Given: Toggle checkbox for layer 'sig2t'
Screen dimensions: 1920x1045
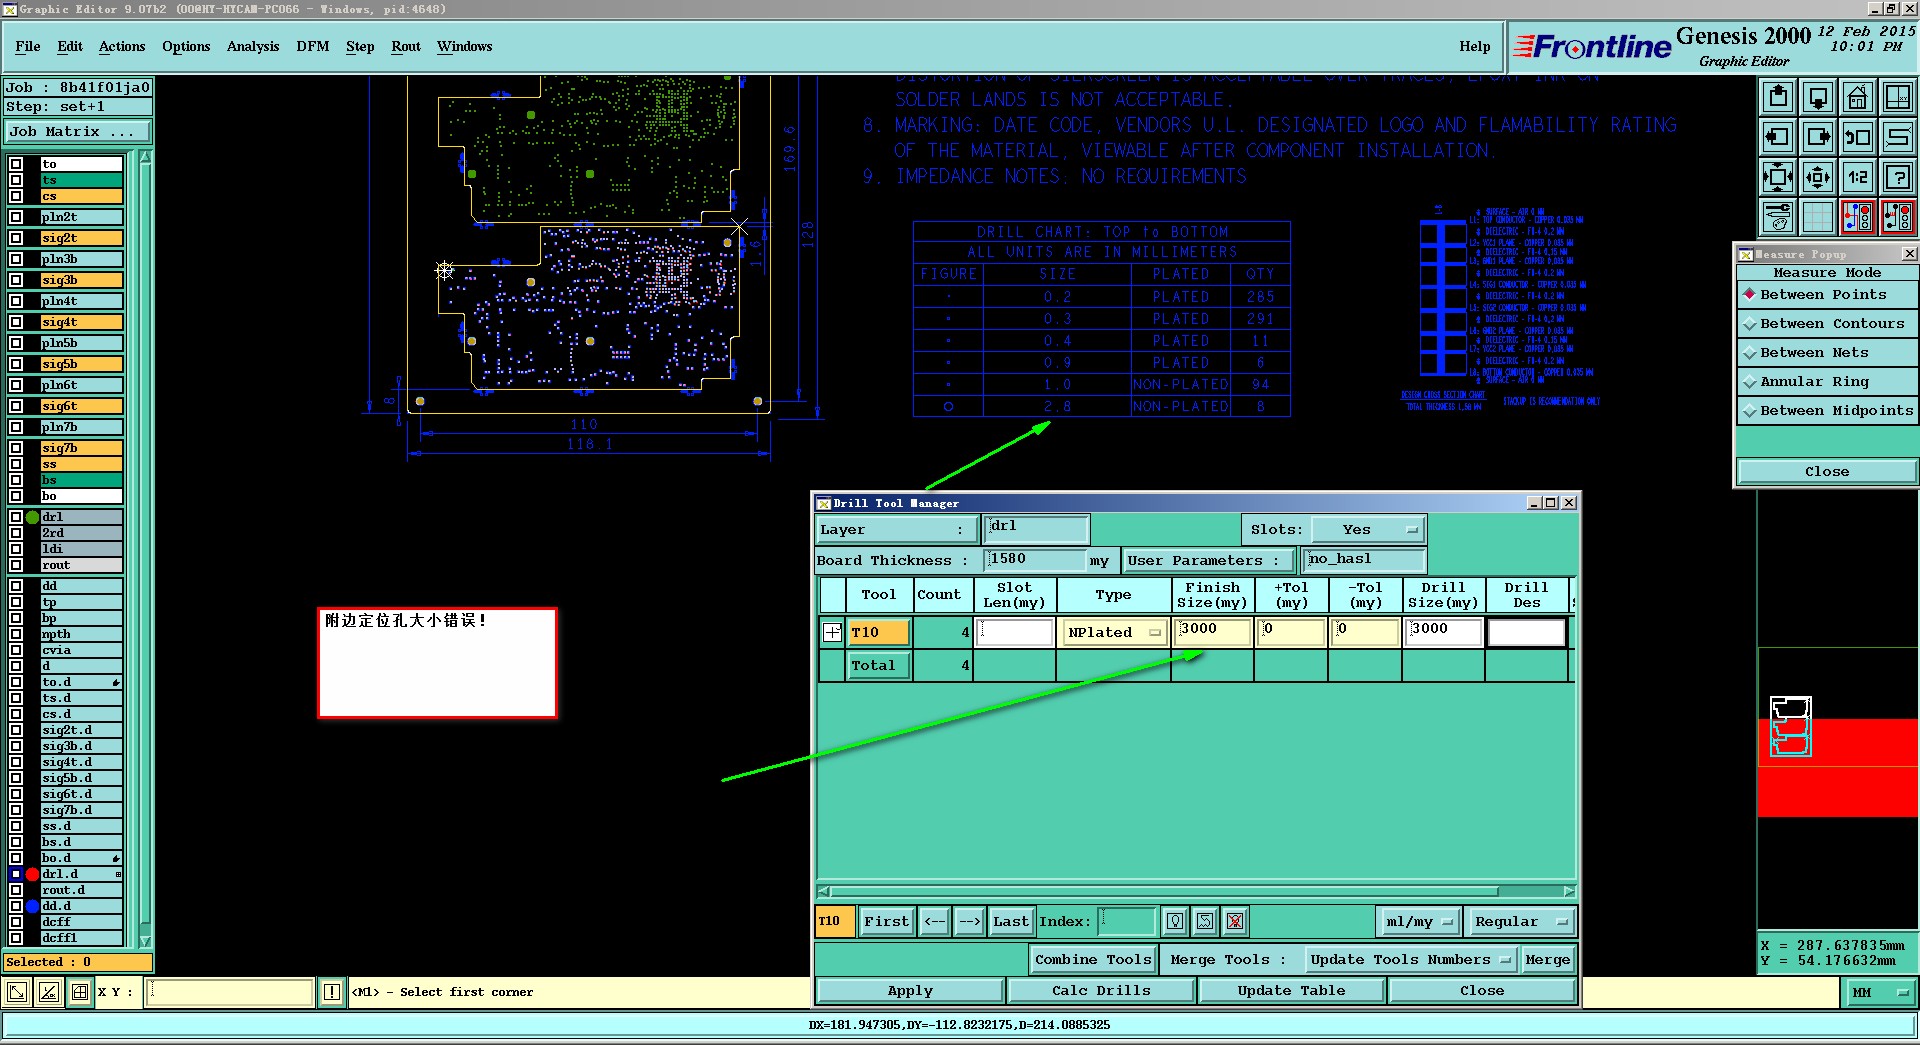Looking at the screenshot, I should (x=16, y=238).
